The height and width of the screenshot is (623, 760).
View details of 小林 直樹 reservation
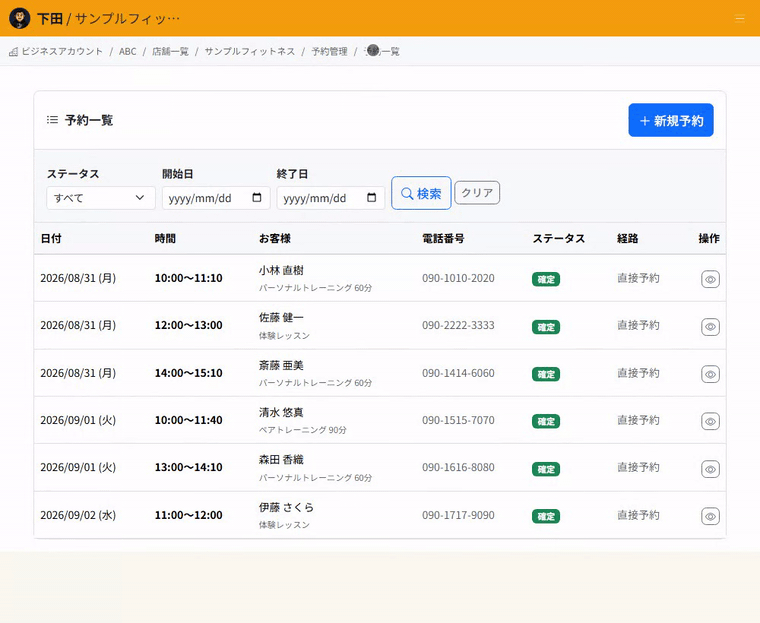(x=710, y=279)
